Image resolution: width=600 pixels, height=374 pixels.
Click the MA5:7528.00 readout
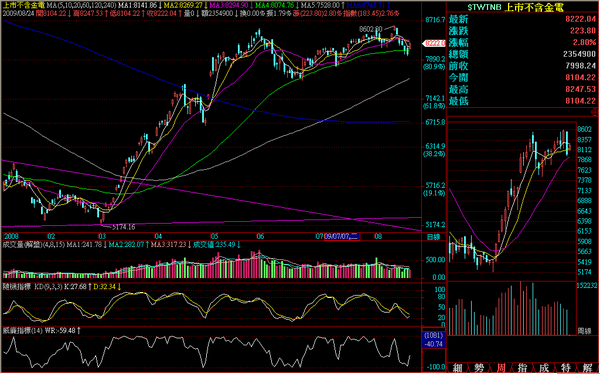(x=321, y=6)
